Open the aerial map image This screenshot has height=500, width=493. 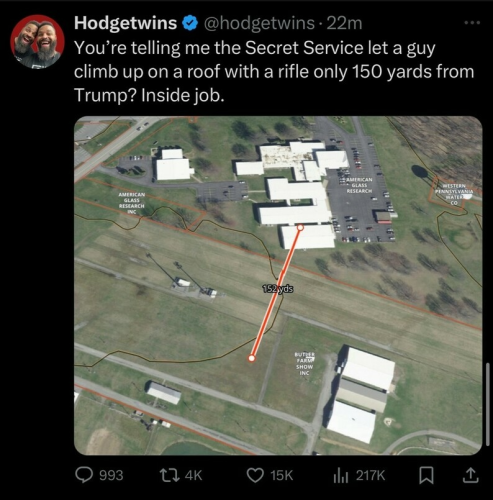pos(278,285)
